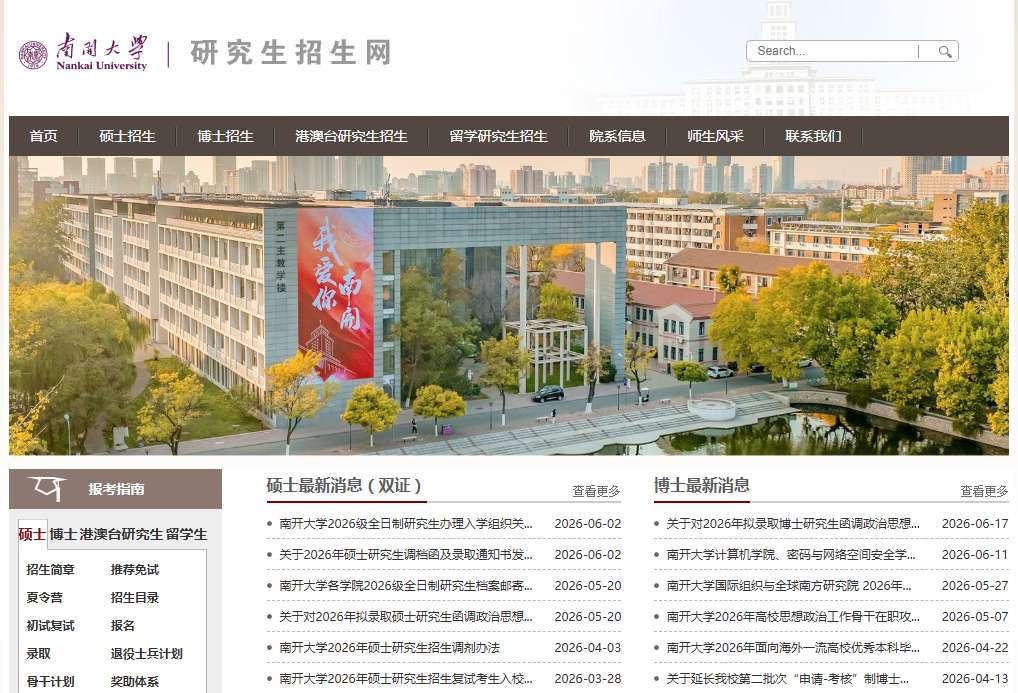Click the search magnifier icon
The width and height of the screenshot is (1018, 693).
pyautogui.click(x=945, y=51)
